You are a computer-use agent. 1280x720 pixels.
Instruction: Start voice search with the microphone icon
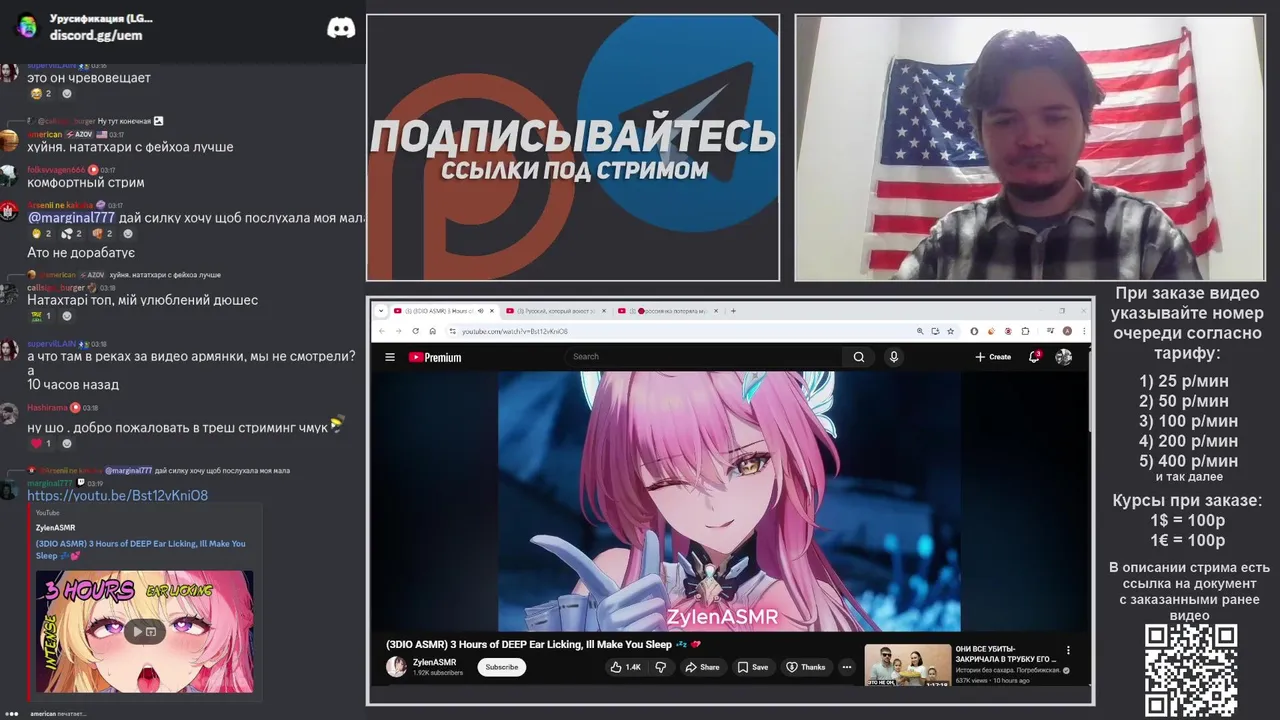click(x=894, y=357)
